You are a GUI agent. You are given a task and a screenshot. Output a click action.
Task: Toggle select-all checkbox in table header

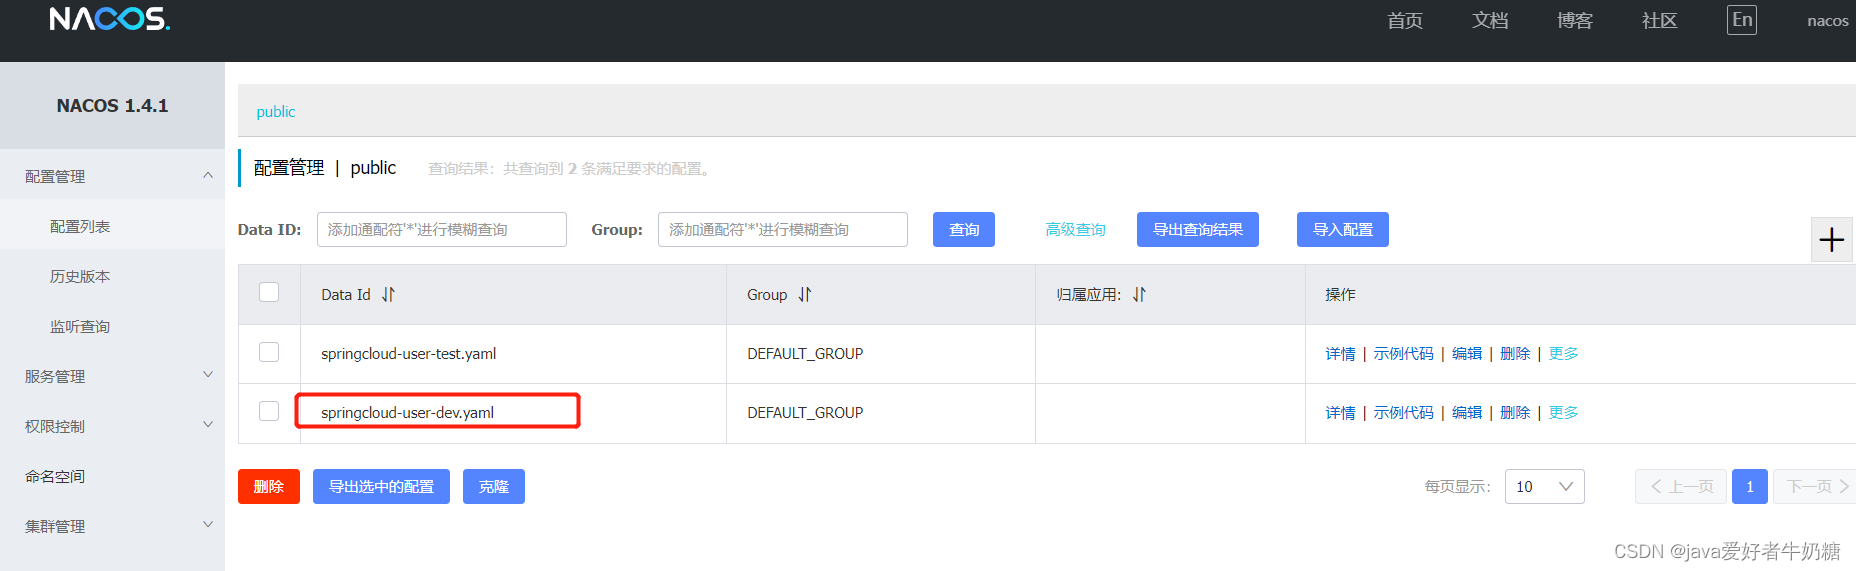tap(269, 292)
